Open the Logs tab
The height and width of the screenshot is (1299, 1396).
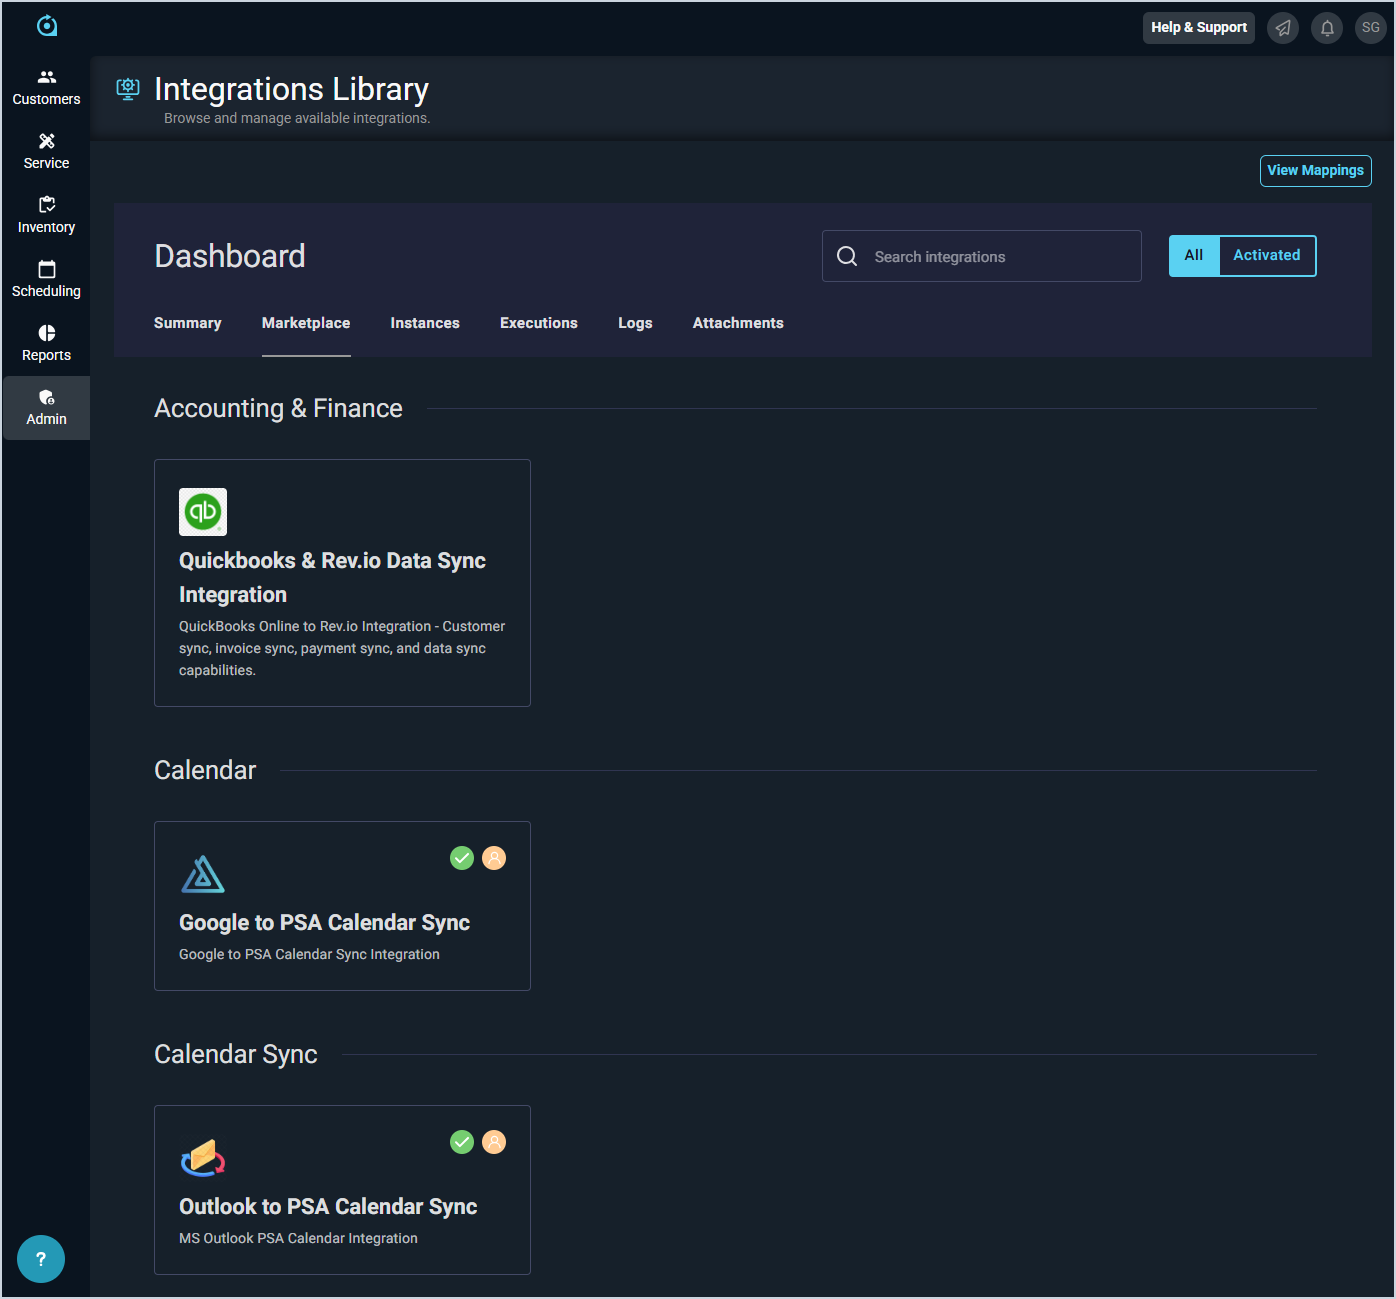tap(635, 323)
